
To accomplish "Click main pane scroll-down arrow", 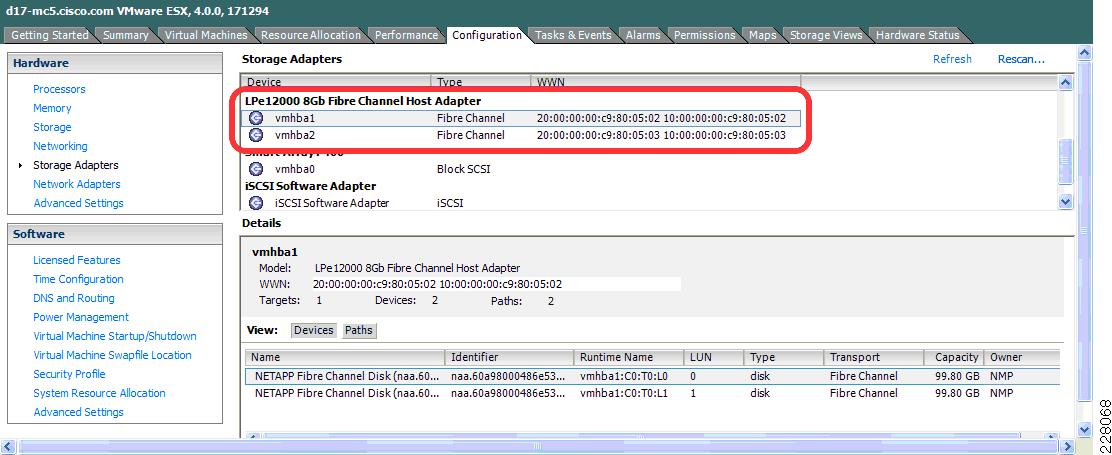I will tap(1084, 429).
